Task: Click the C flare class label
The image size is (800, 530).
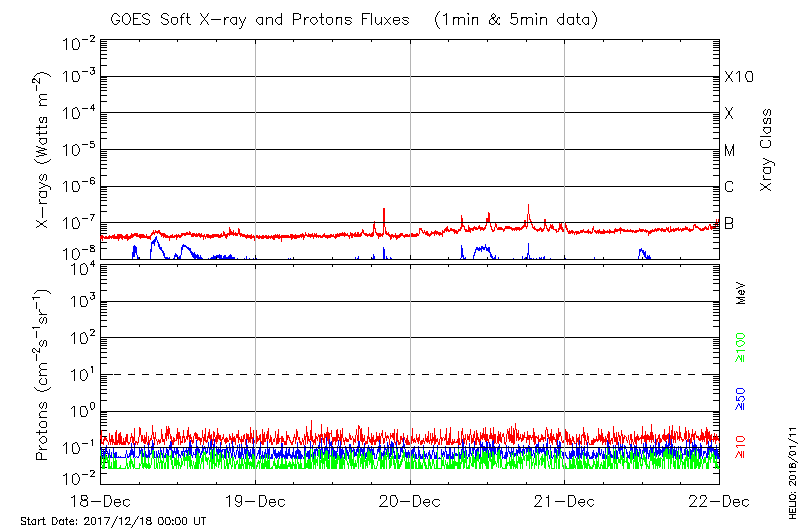Action: click(x=730, y=187)
